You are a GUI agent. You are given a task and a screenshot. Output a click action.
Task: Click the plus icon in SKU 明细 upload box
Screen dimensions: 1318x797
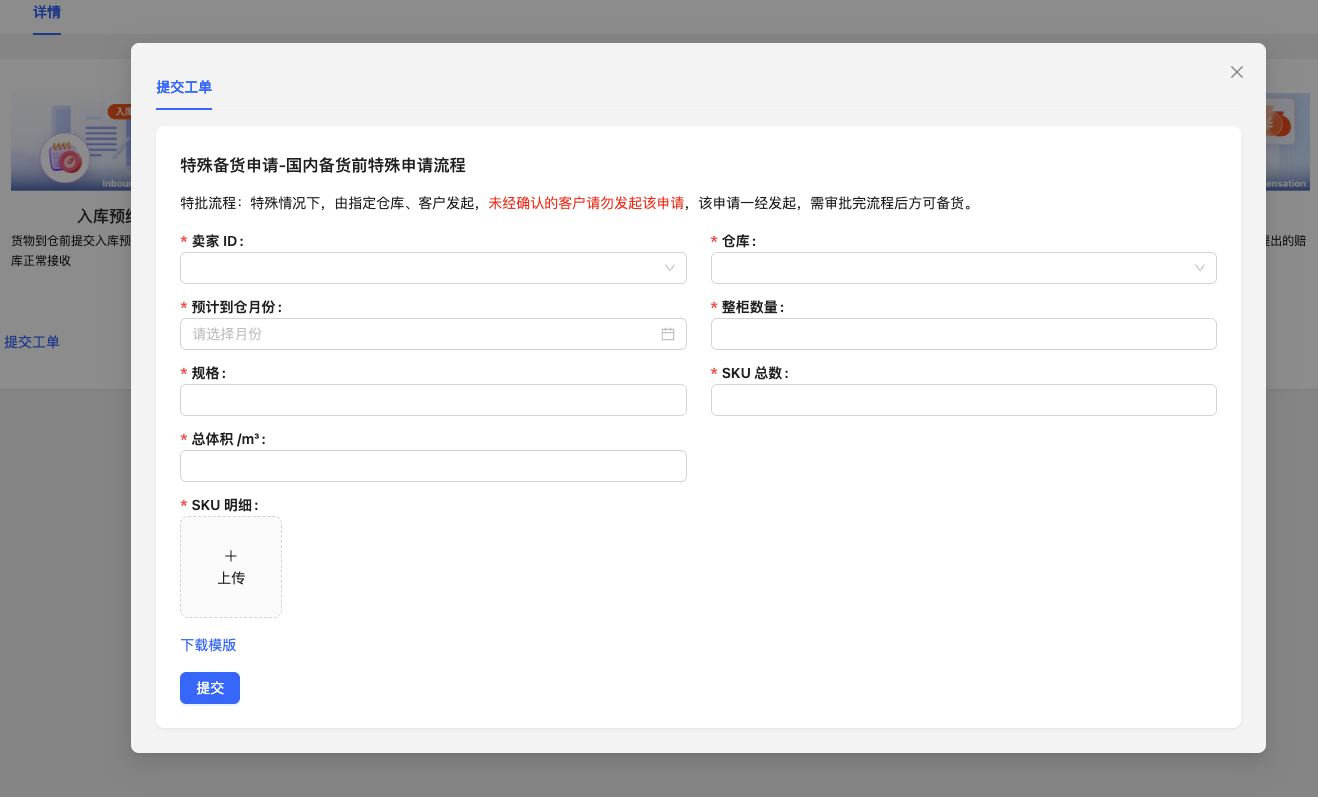231,556
